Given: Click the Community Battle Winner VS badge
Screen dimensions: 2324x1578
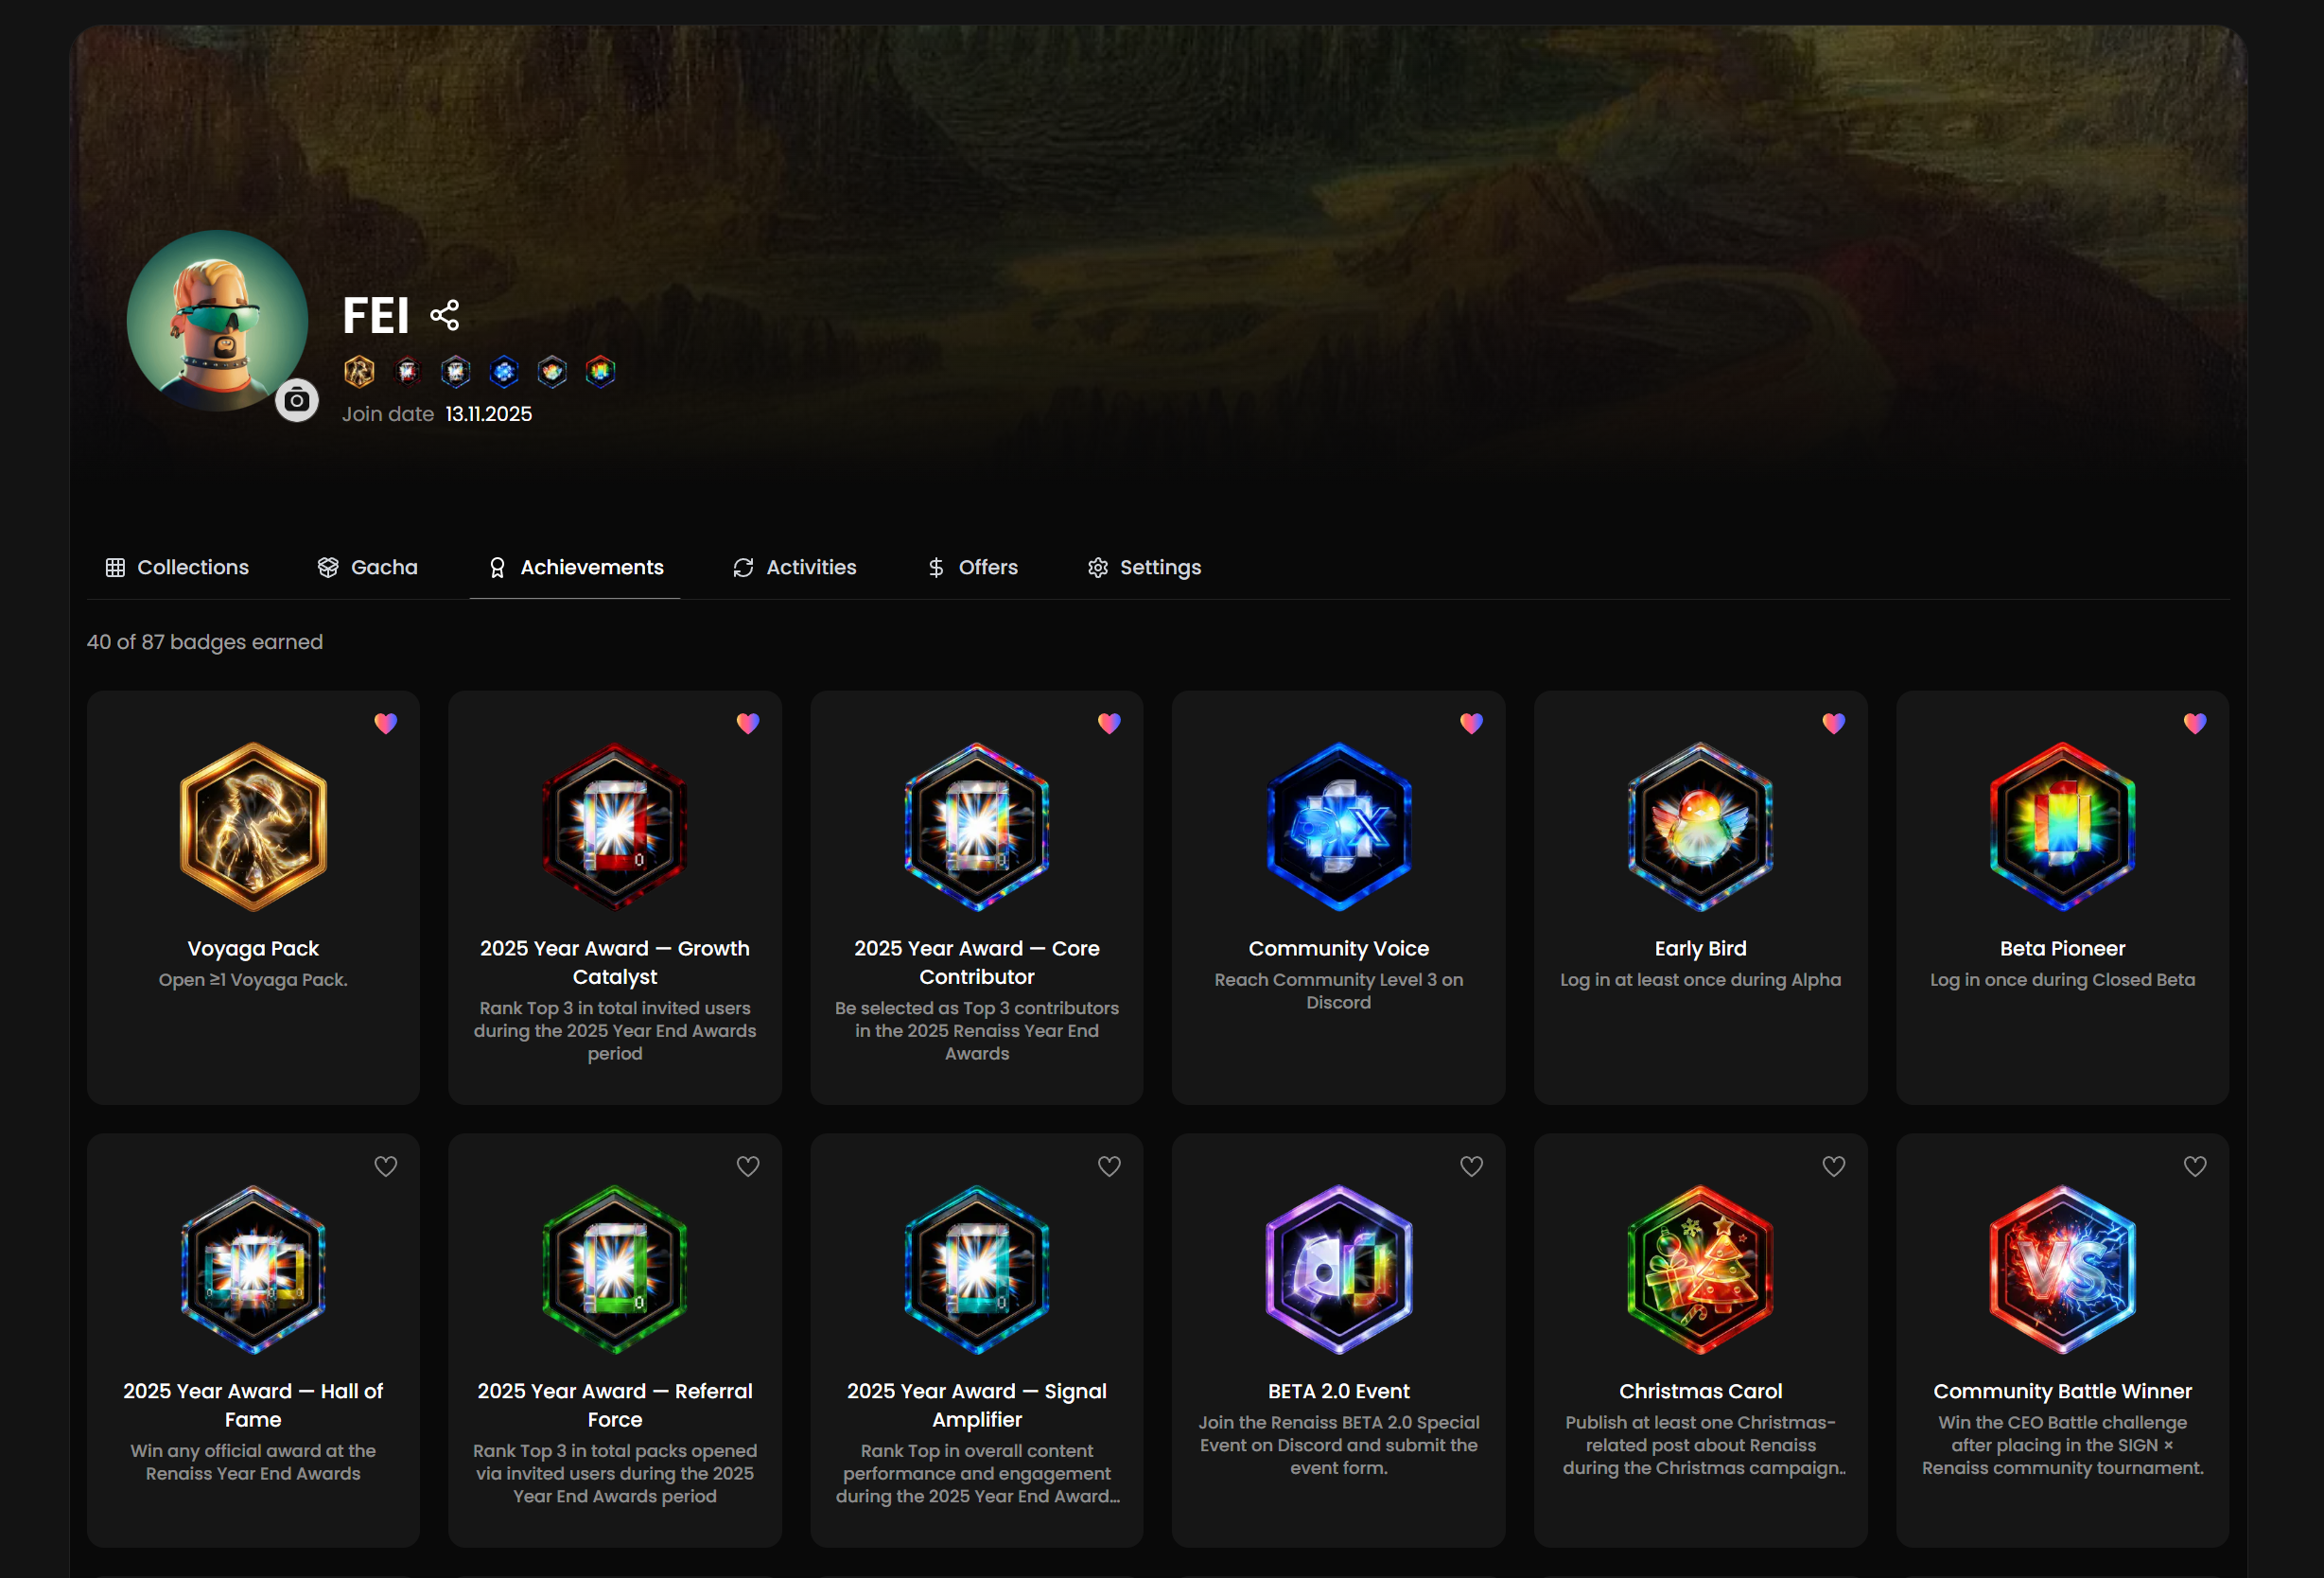Looking at the screenshot, I should pos(2062,1269).
